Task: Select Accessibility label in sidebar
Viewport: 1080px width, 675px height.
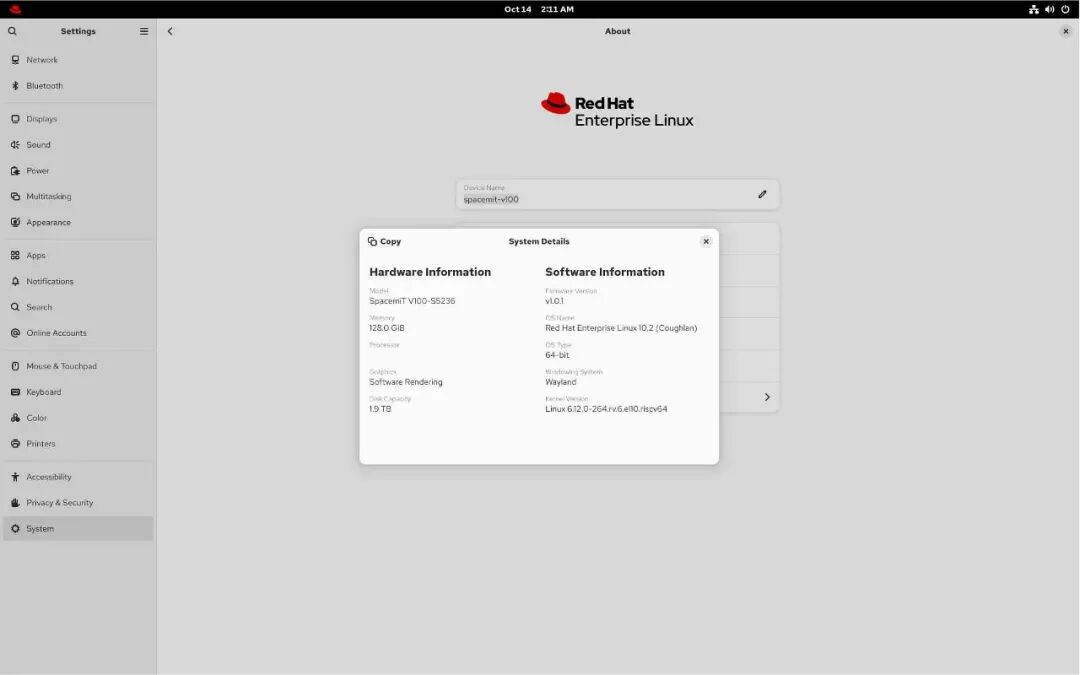Action: coord(49,477)
